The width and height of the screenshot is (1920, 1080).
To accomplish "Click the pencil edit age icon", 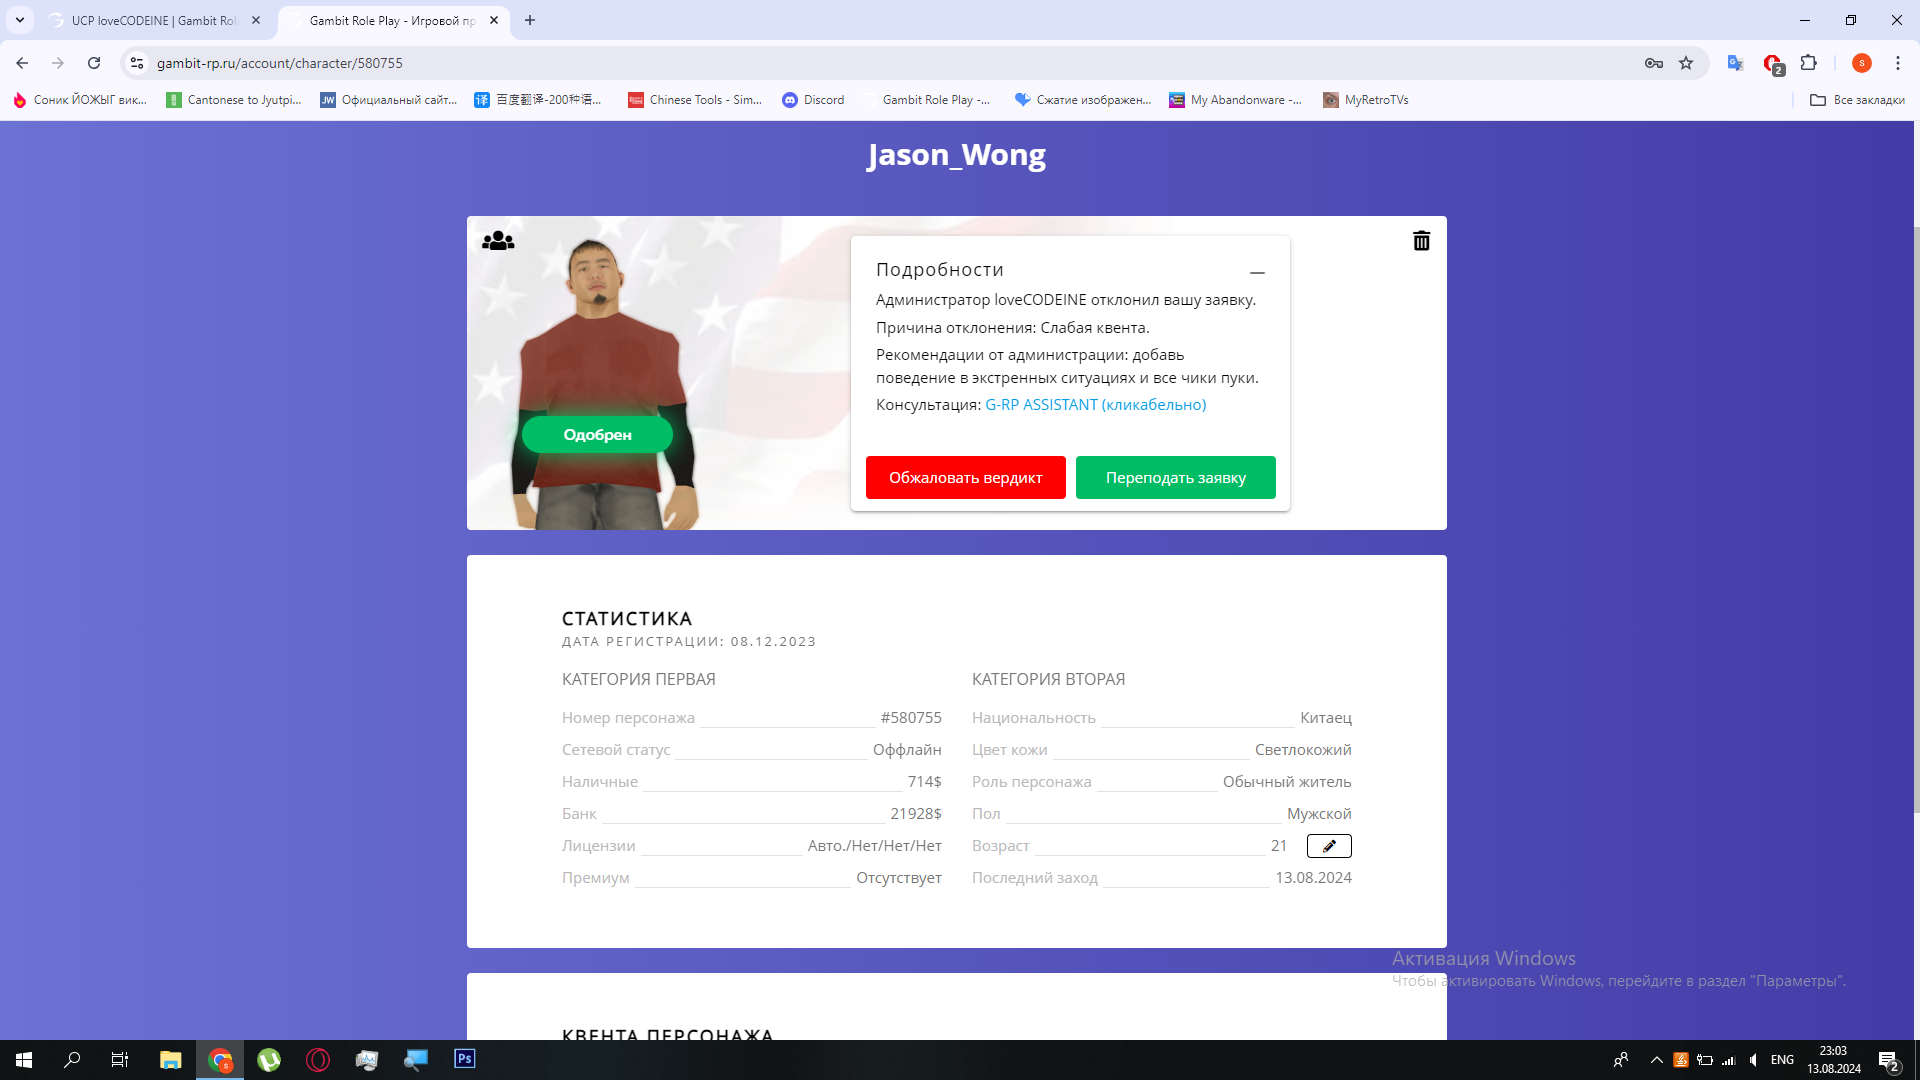I will click(x=1329, y=846).
